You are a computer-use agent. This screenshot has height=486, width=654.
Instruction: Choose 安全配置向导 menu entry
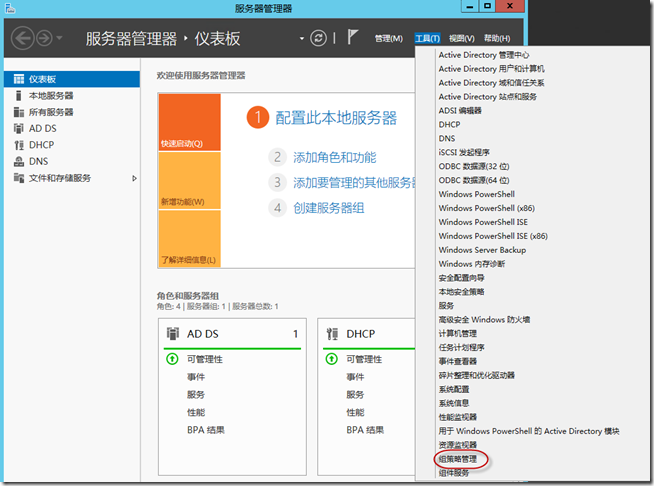click(x=461, y=278)
